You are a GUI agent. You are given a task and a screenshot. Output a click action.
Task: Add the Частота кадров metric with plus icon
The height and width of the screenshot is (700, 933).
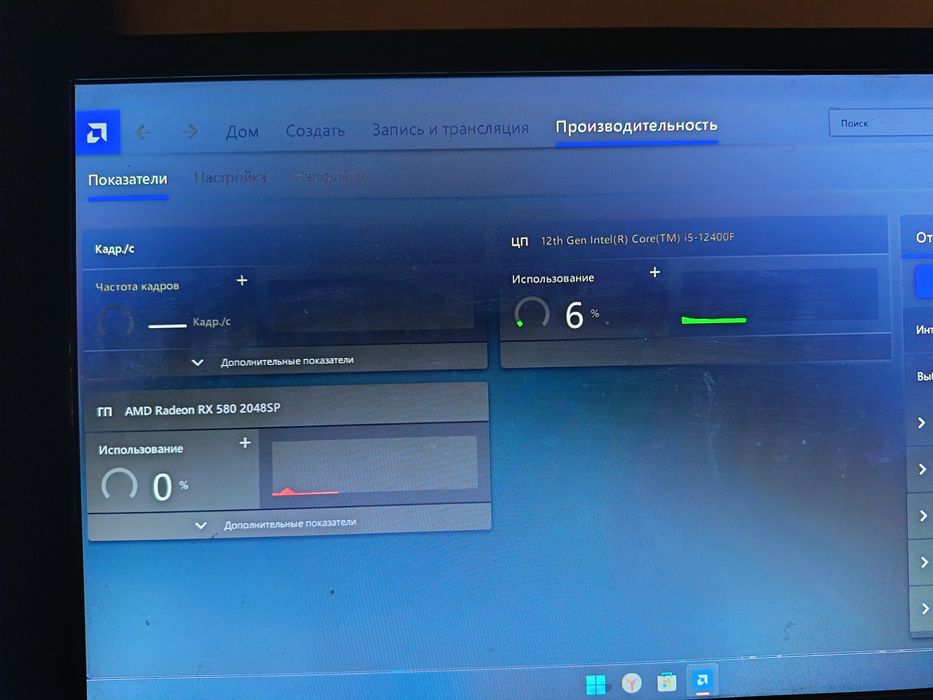point(242,280)
